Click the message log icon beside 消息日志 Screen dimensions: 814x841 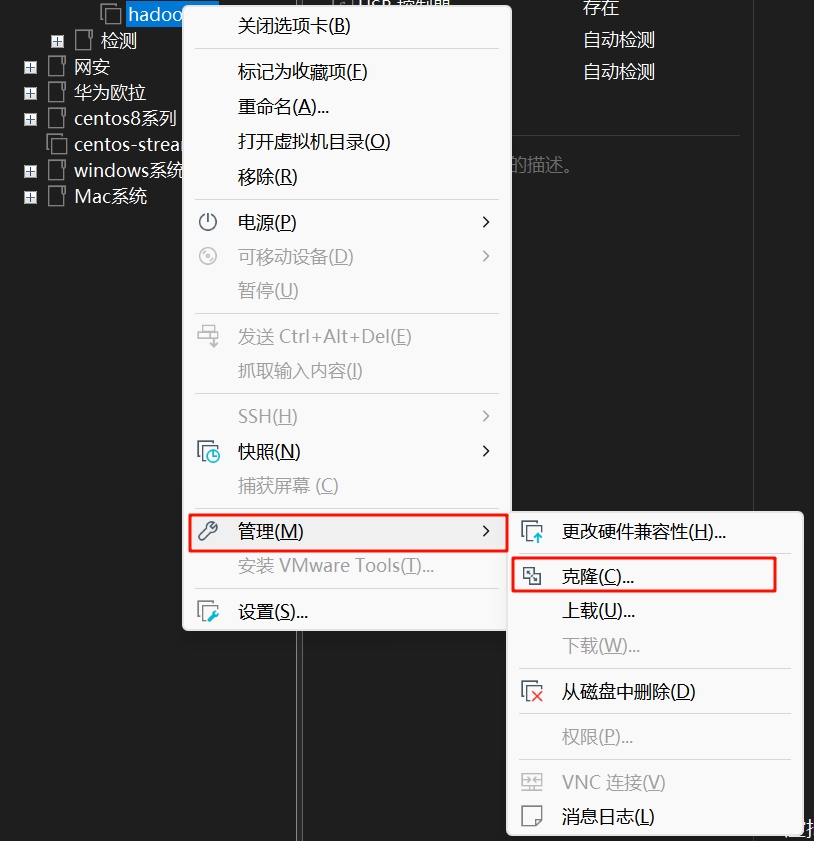coord(532,816)
